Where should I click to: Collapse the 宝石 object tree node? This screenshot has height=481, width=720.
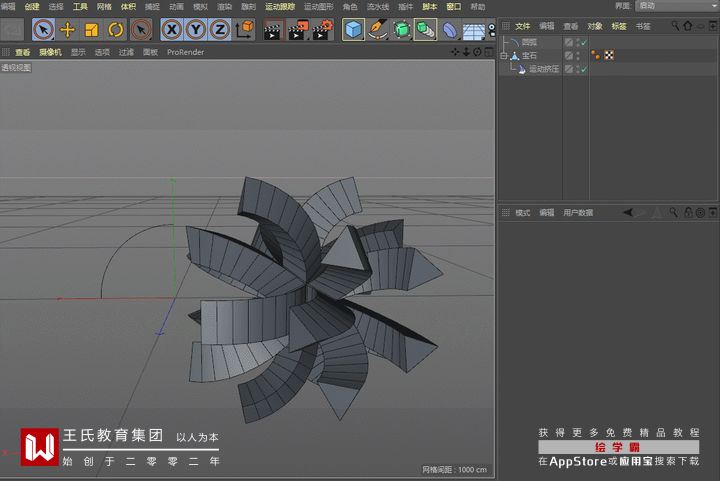(x=505, y=56)
